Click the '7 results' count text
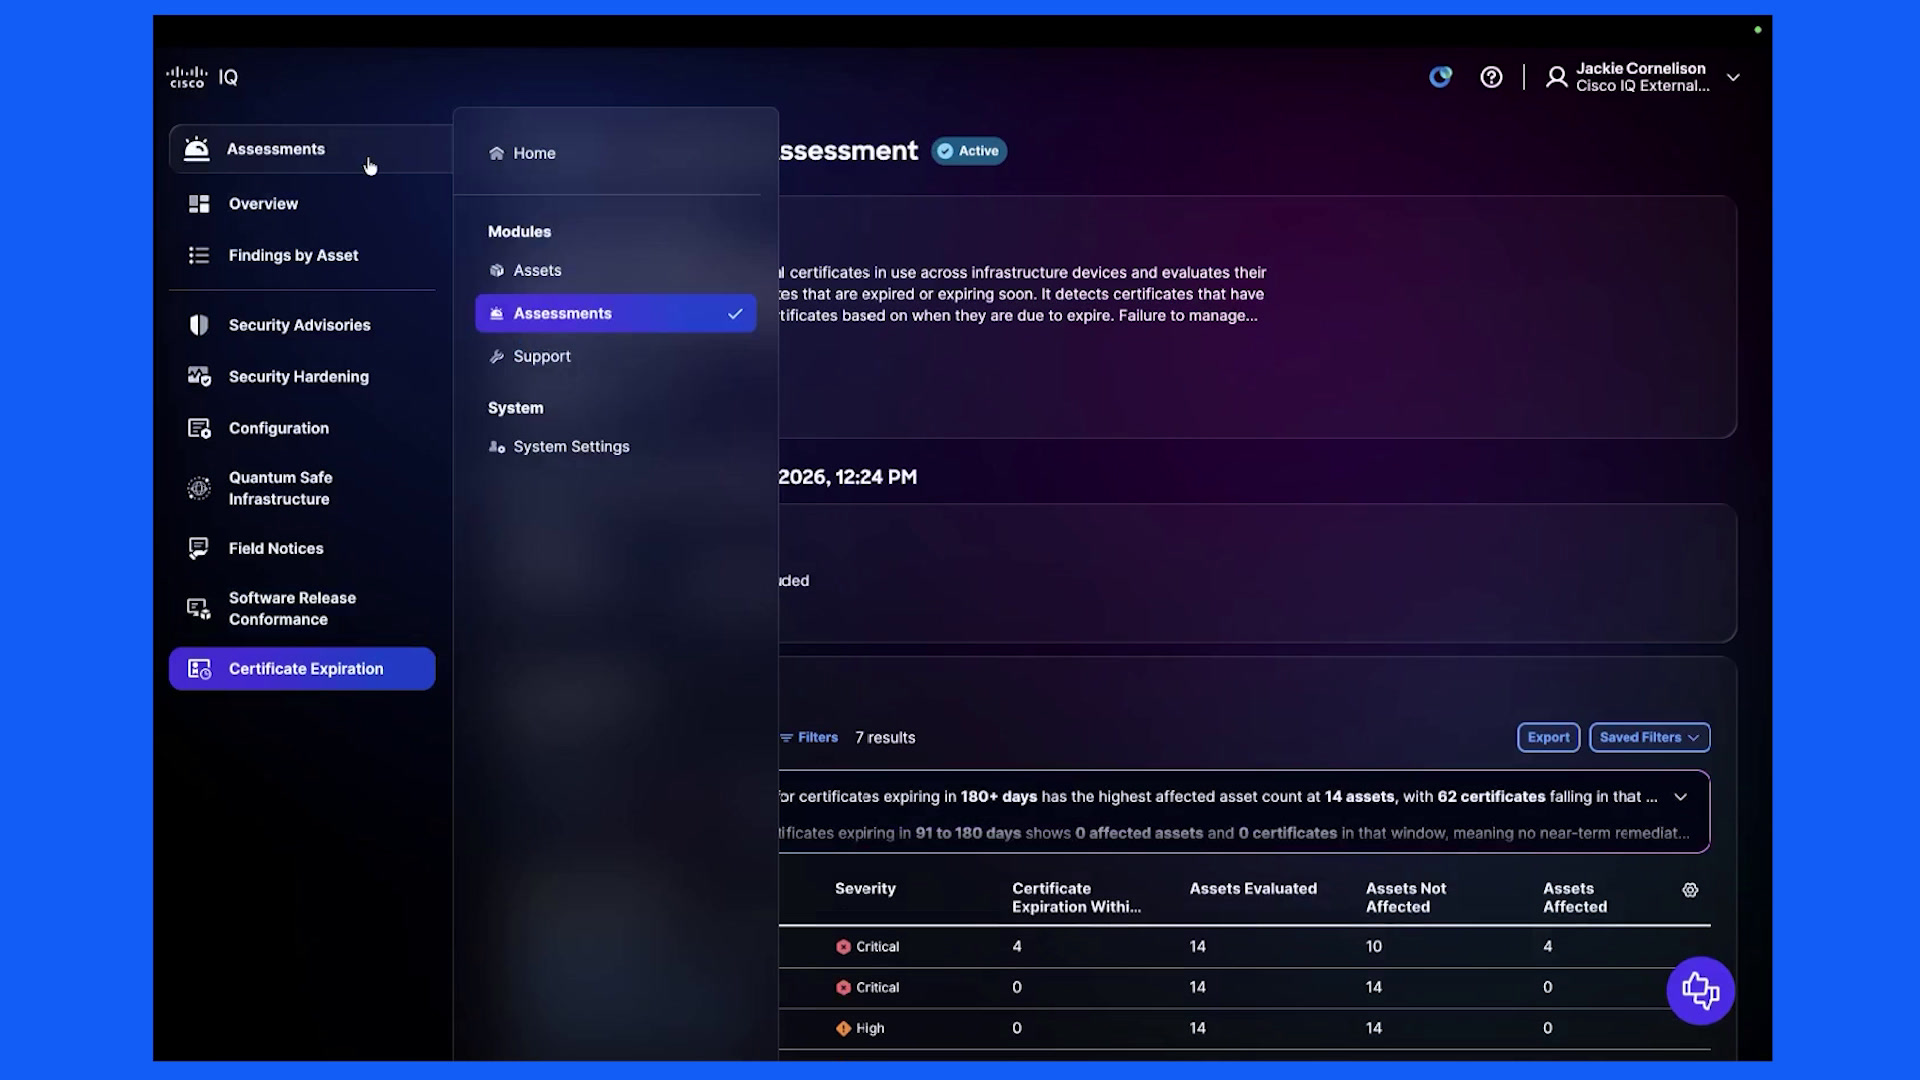 [x=885, y=738]
